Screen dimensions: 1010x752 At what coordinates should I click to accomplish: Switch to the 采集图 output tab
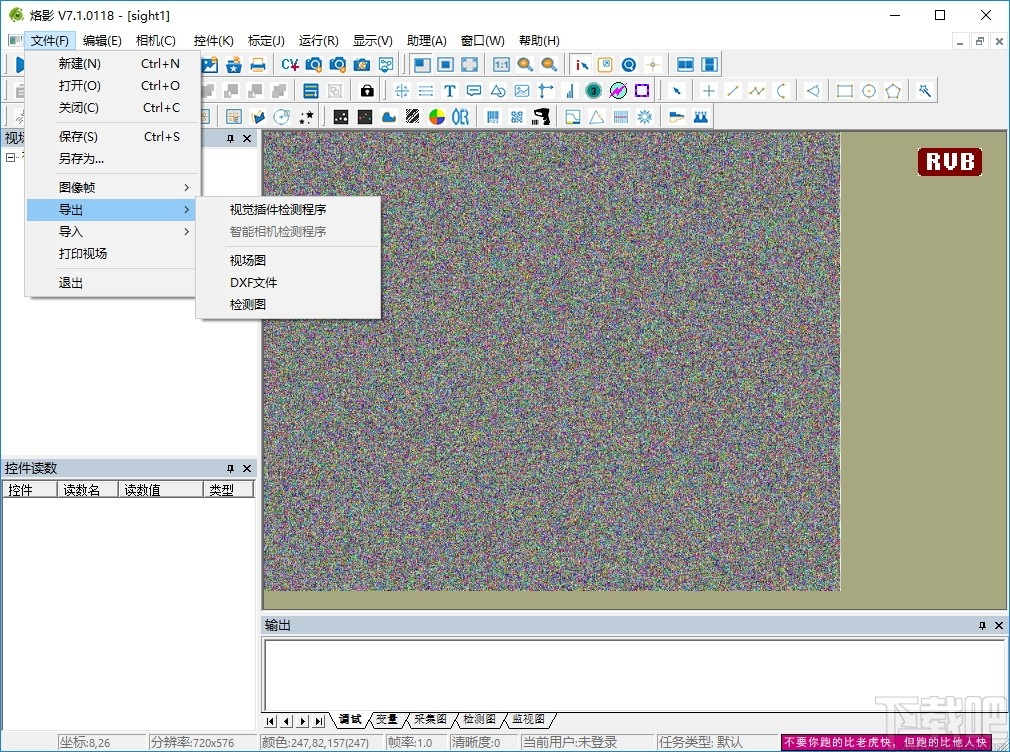coord(430,719)
